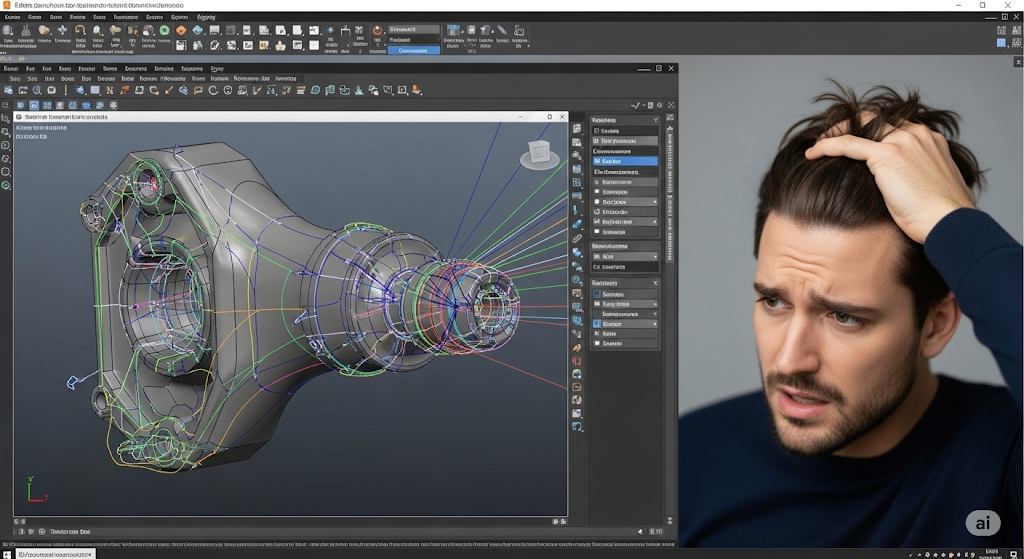The height and width of the screenshot is (559, 1024).
Task: Click the green circle icon in left tool strip
Action: pos(6,185)
